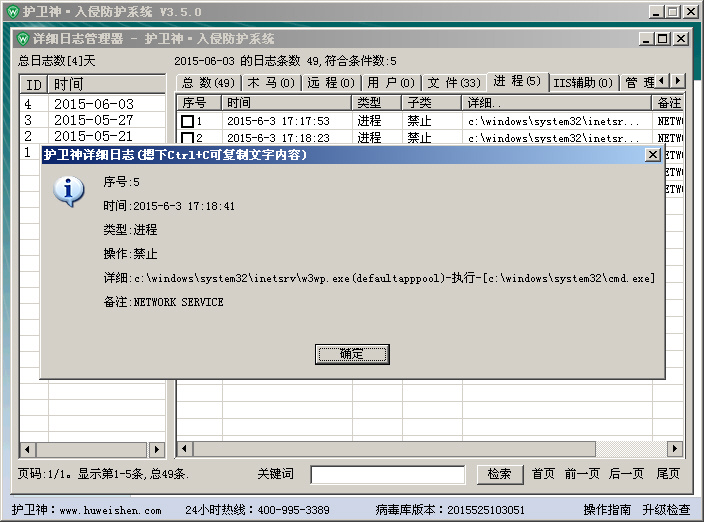The height and width of the screenshot is (522, 704).
Task: Confirm the dialog with 确定 button
Action: click(352, 354)
